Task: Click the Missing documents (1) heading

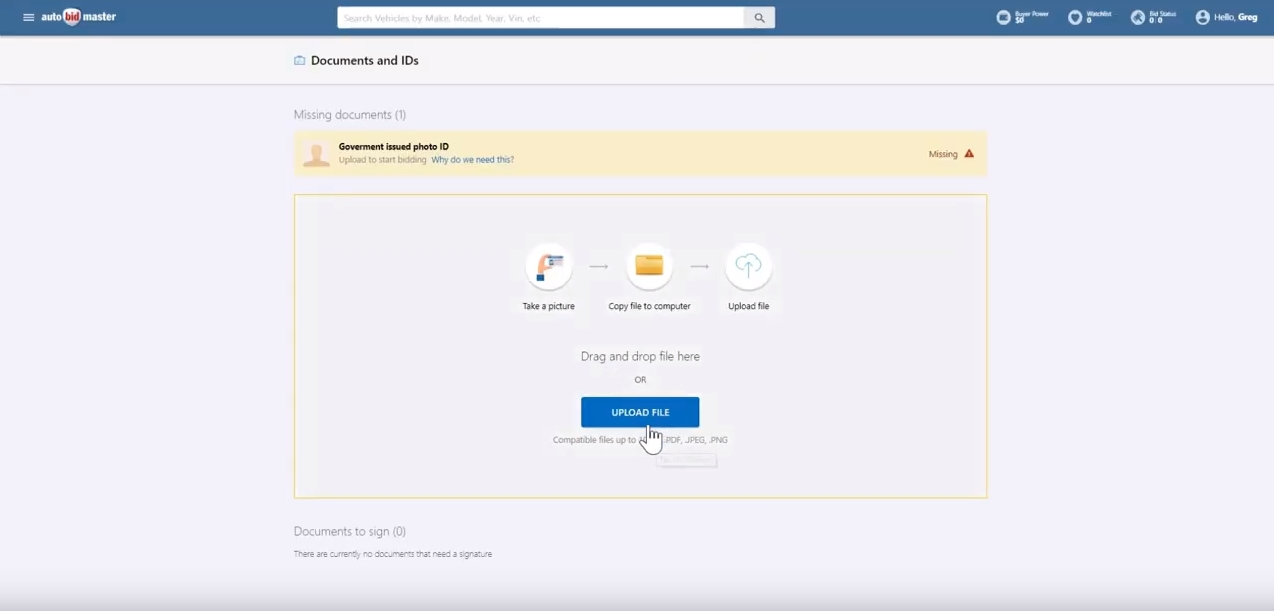Action: pyautogui.click(x=349, y=115)
